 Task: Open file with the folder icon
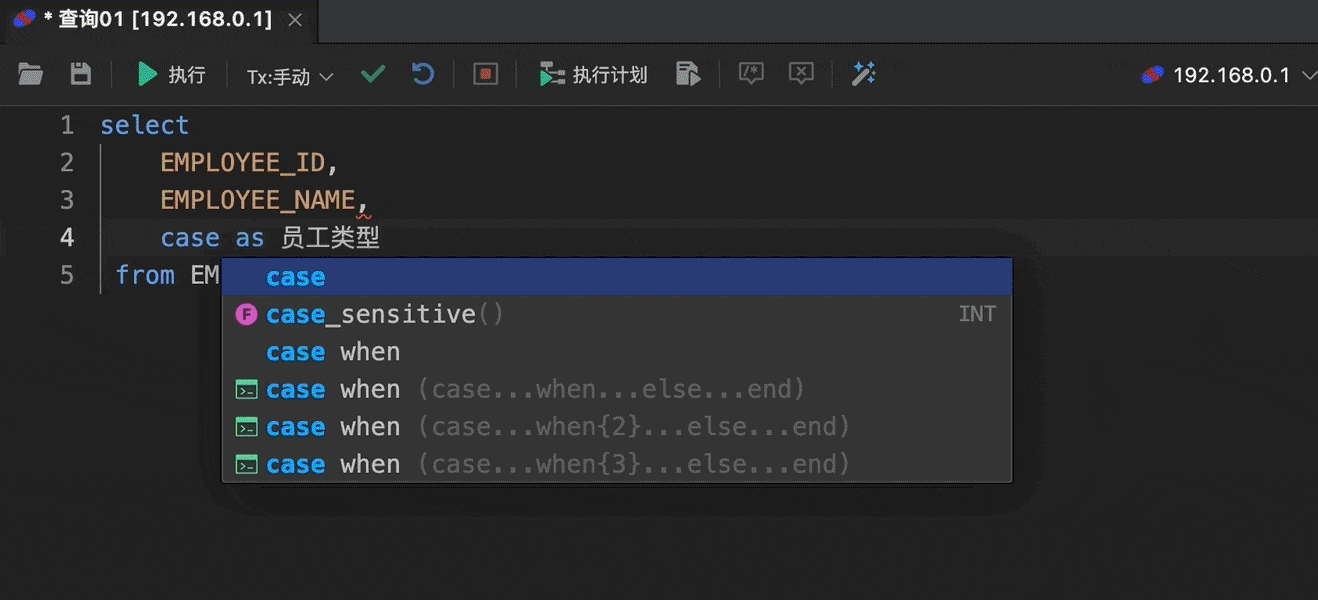31,74
